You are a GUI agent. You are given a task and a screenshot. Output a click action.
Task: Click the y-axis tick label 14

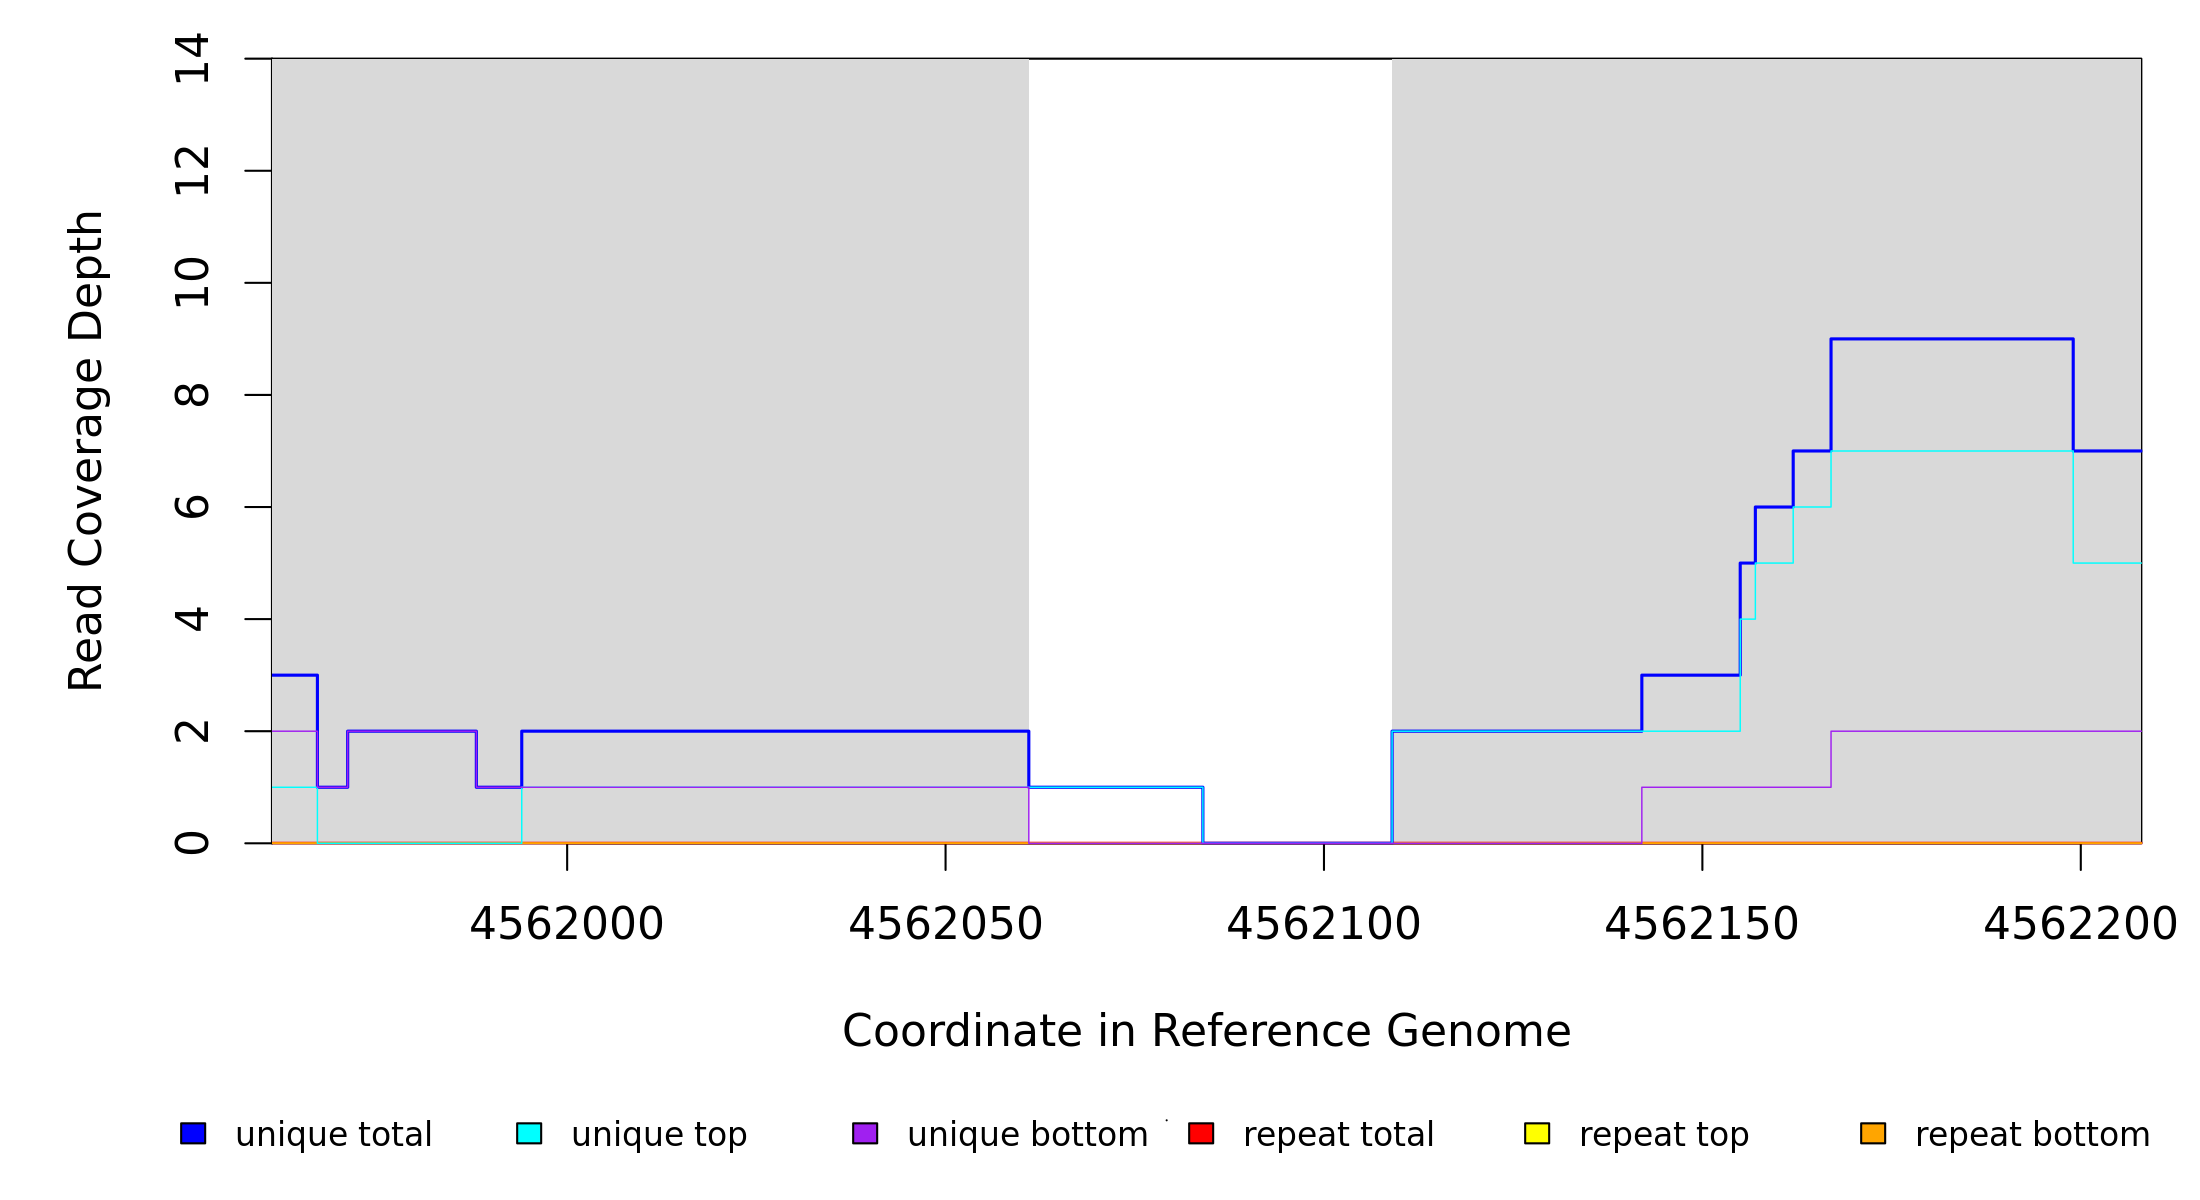(x=192, y=58)
